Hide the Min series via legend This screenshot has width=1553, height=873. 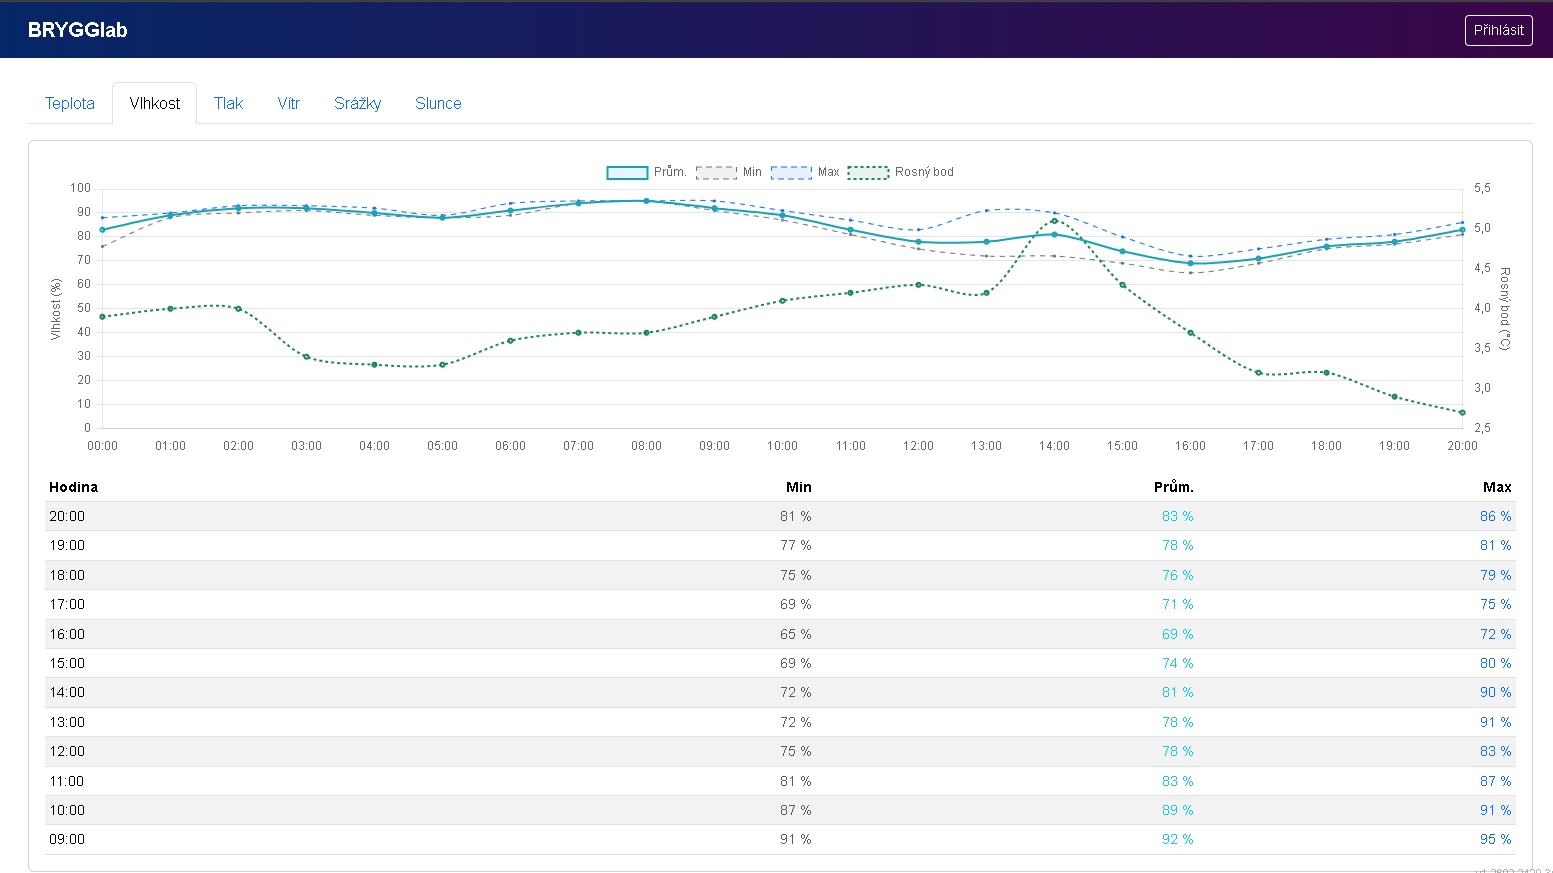click(729, 172)
